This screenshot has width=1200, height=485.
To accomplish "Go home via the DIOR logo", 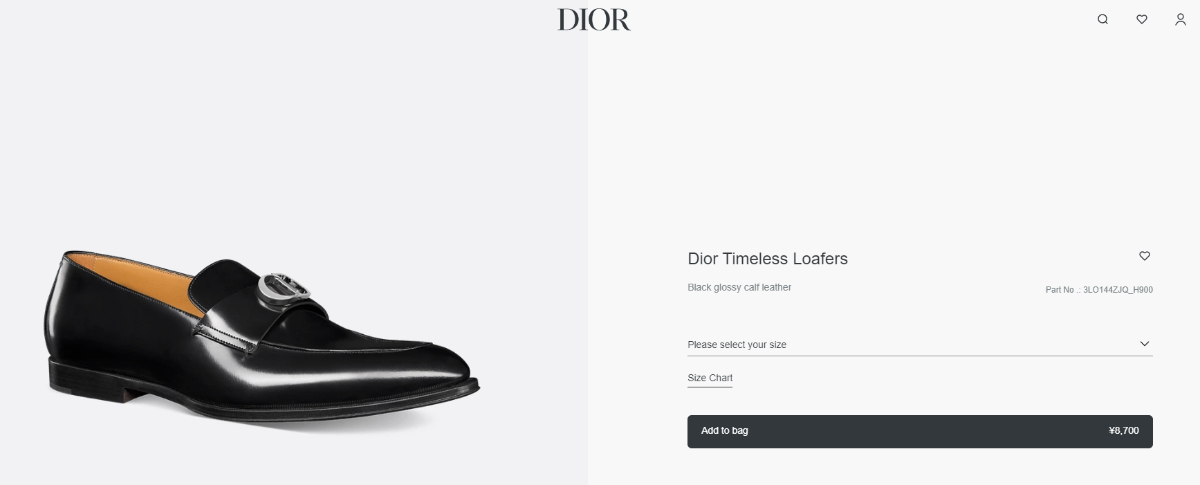I will (x=594, y=20).
